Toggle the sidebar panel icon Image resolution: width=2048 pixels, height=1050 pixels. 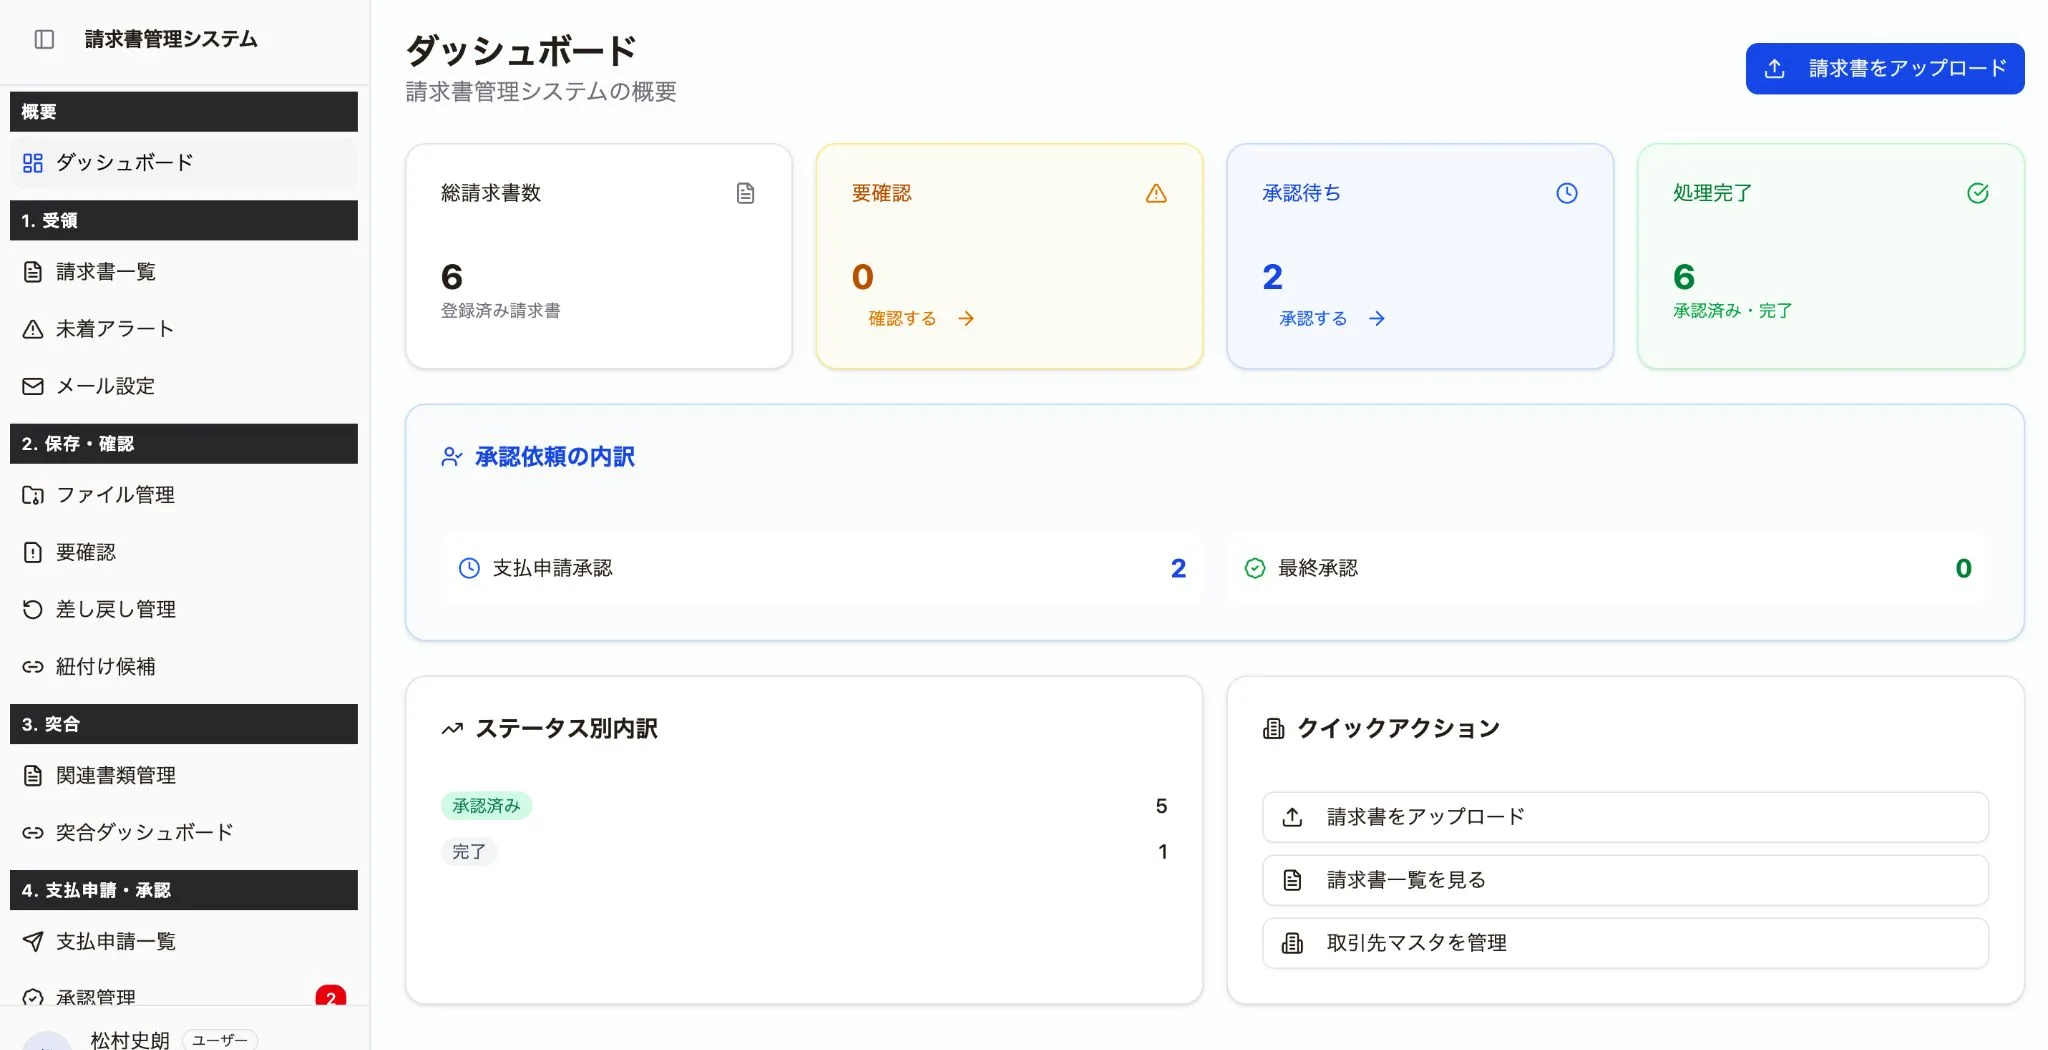44,39
